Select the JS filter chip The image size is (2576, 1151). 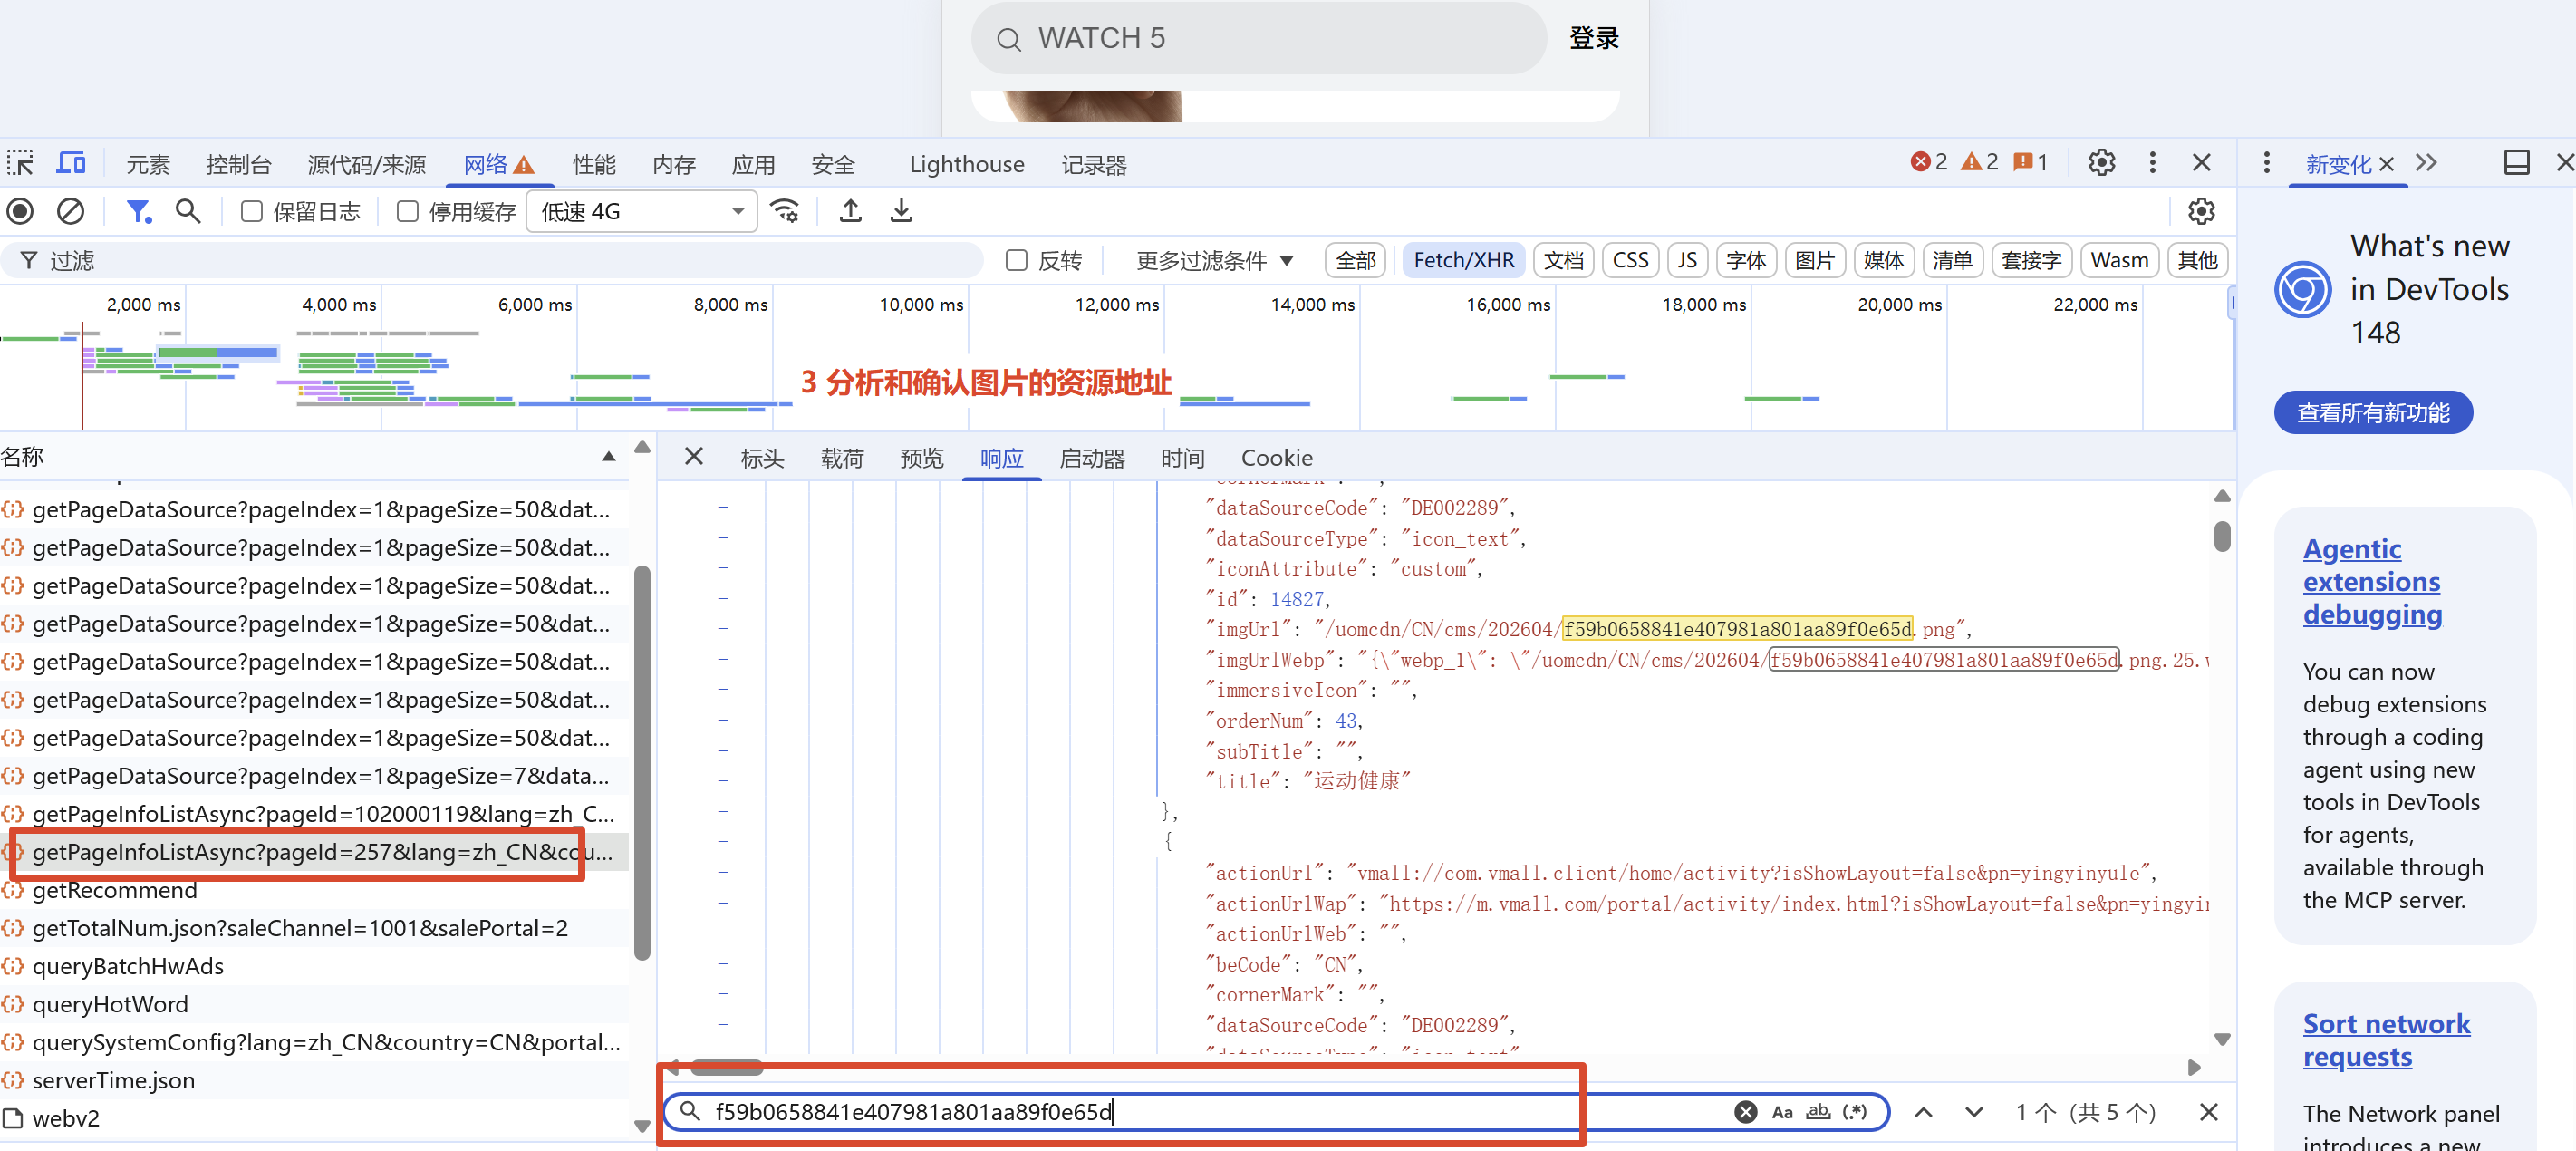click(x=1686, y=260)
